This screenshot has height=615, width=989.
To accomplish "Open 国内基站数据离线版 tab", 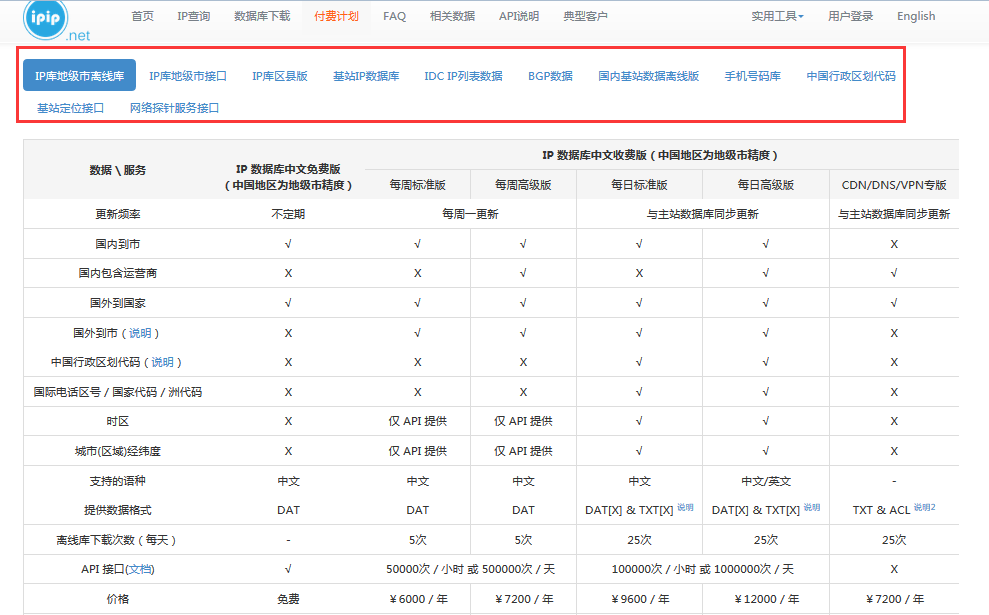I will tap(648, 76).
